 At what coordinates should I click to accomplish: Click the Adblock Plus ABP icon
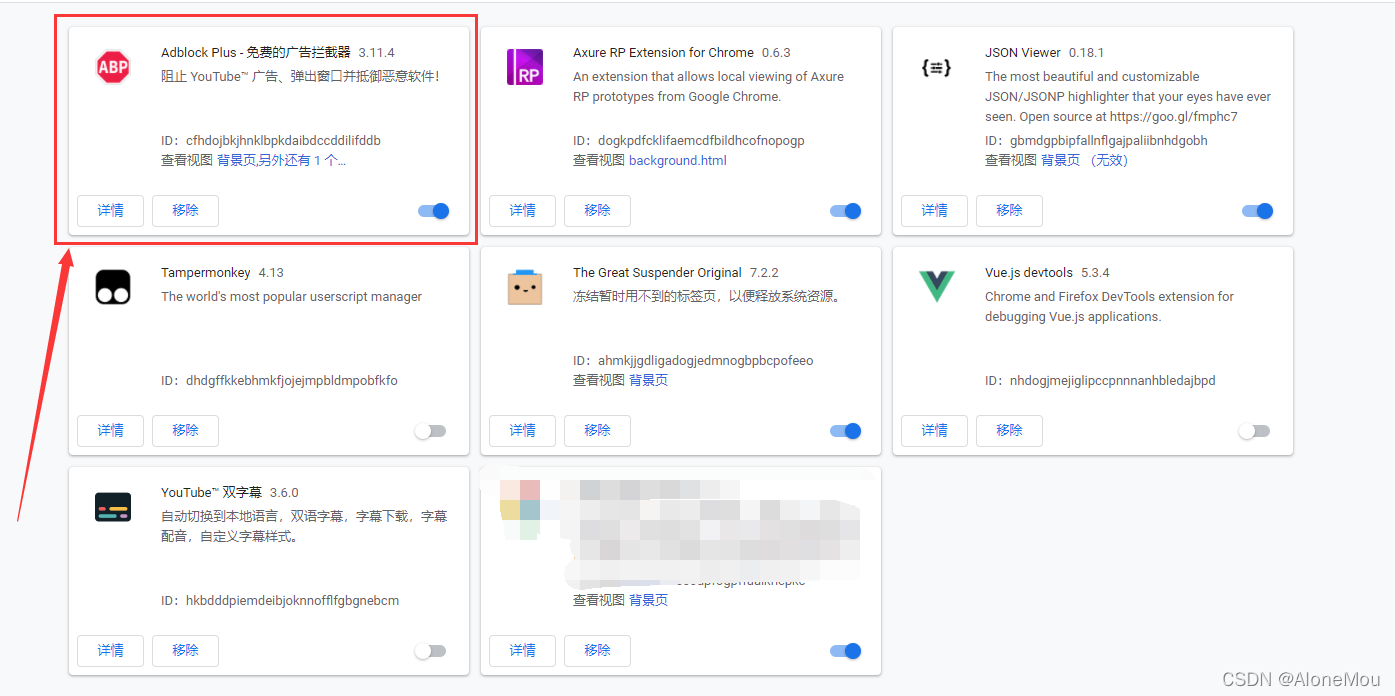tap(113, 68)
